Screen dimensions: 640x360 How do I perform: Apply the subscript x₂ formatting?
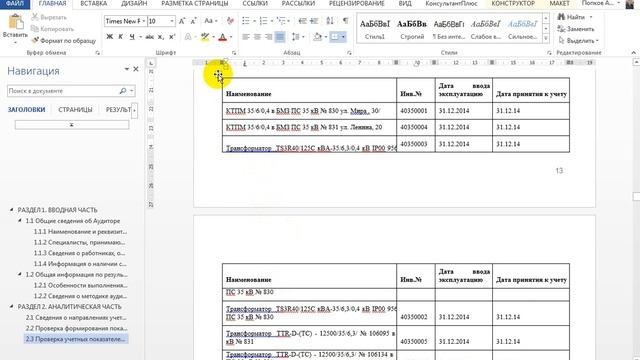(161, 37)
